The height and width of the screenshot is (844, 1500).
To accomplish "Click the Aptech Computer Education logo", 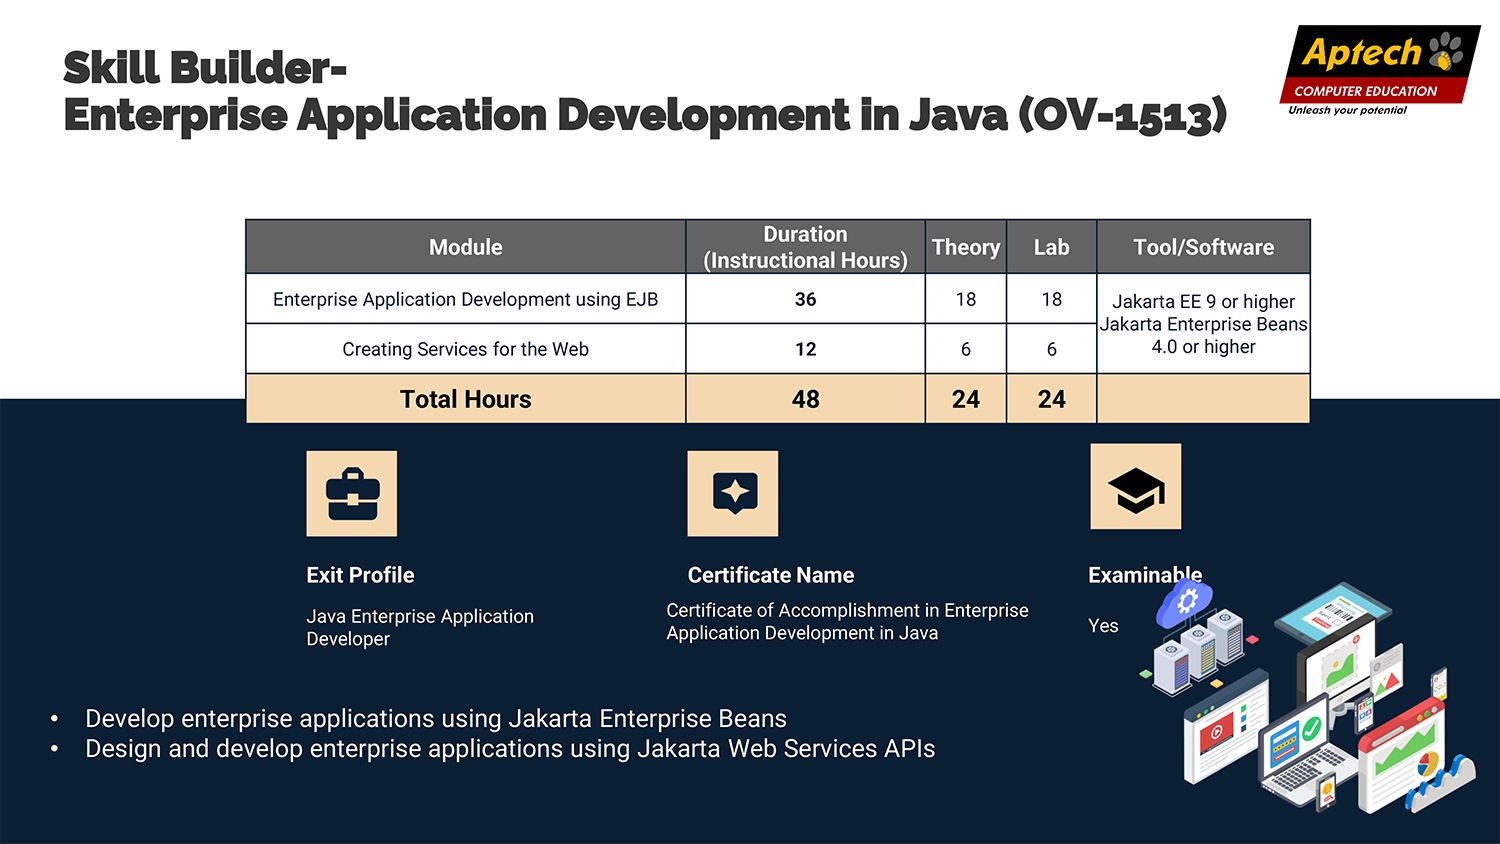I will [1380, 70].
